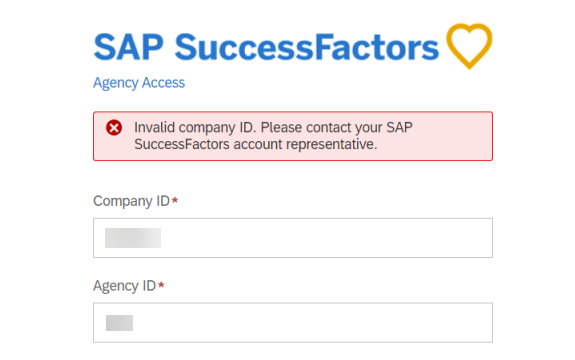Focus the Agency ID input field
Viewport: 575px width, 360px height.
[x=293, y=323]
